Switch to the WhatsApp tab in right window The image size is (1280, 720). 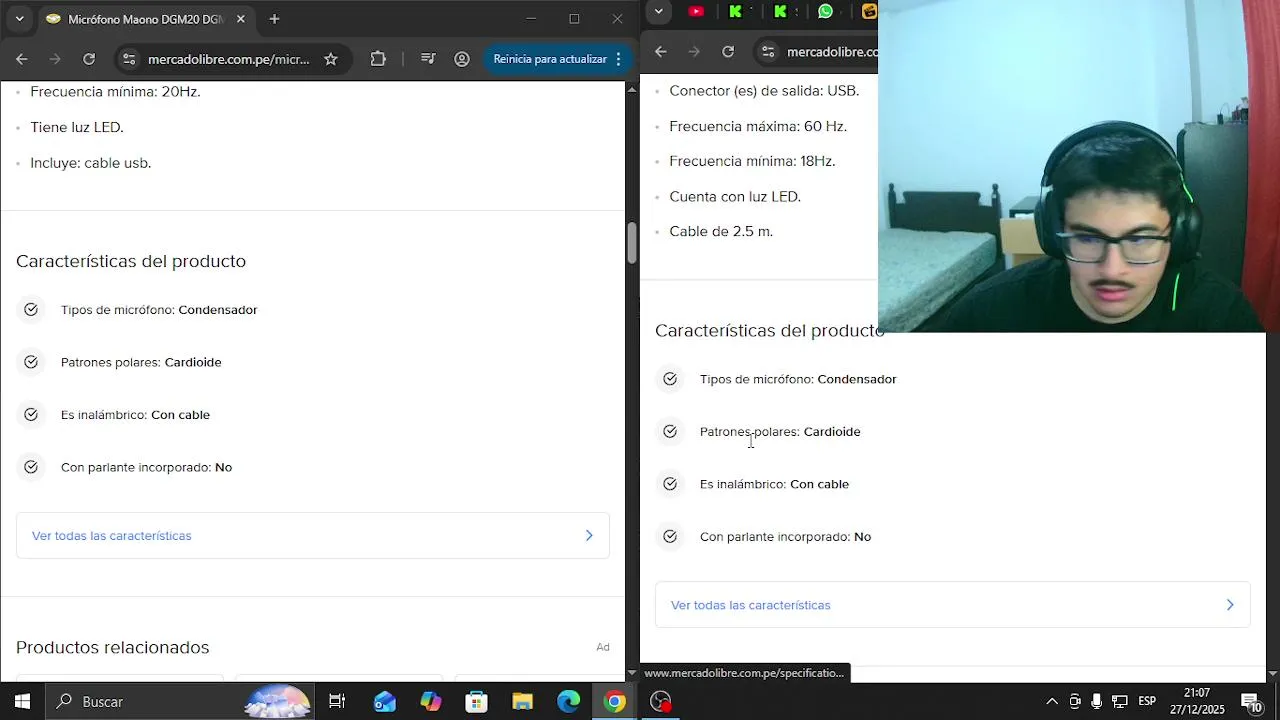pos(825,12)
